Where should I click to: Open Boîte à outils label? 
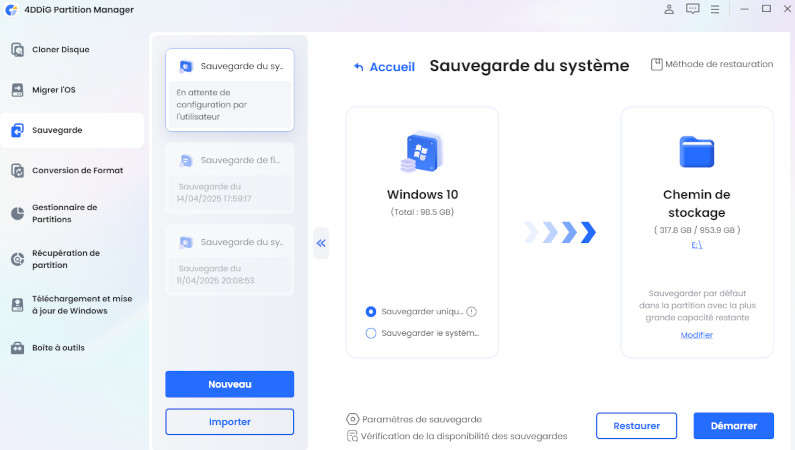58,348
